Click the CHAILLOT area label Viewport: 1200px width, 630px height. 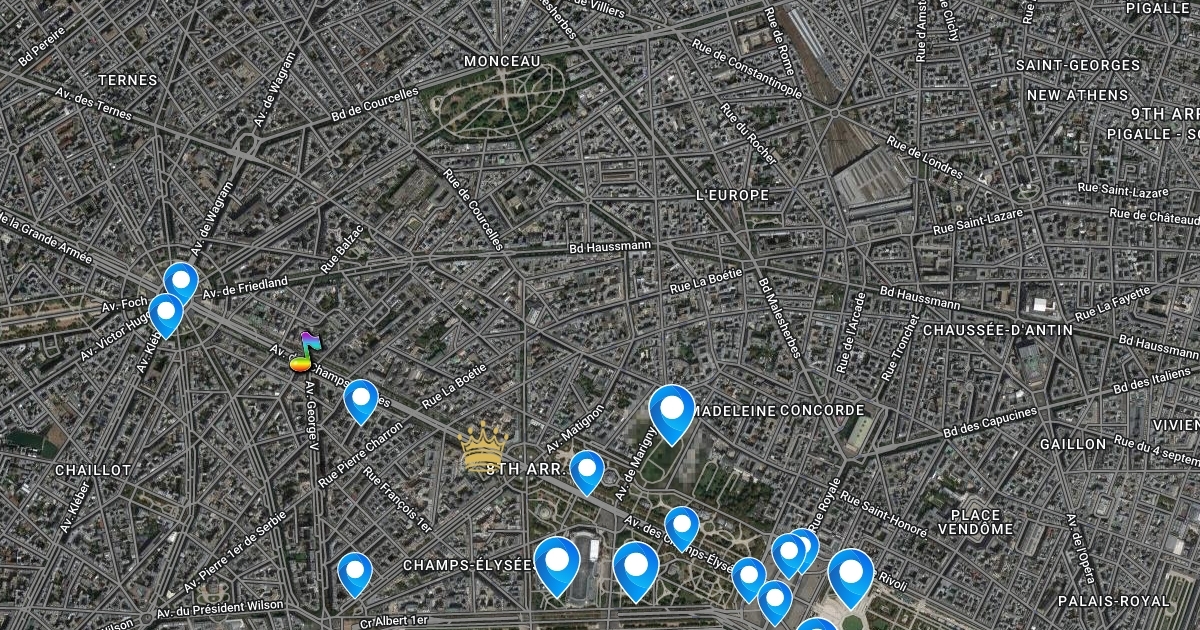pyautogui.click(x=93, y=469)
